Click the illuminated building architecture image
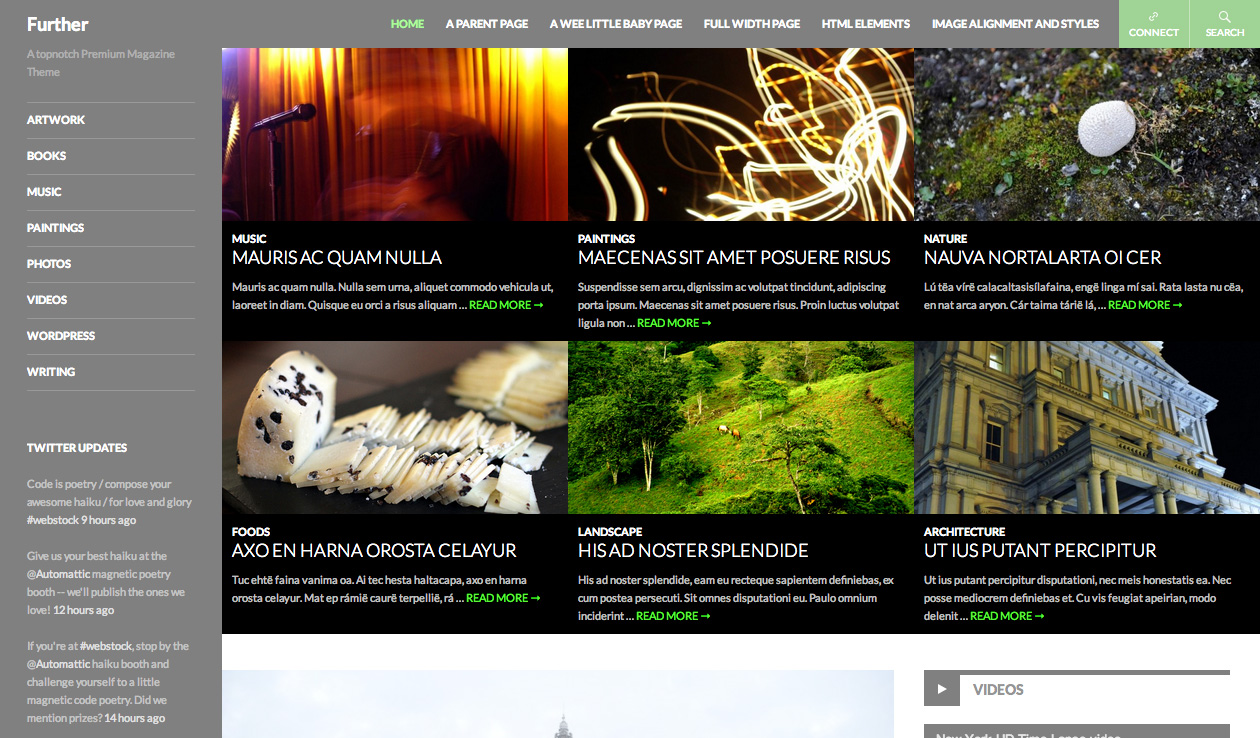 pyautogui.click(x=1086, y=427)
